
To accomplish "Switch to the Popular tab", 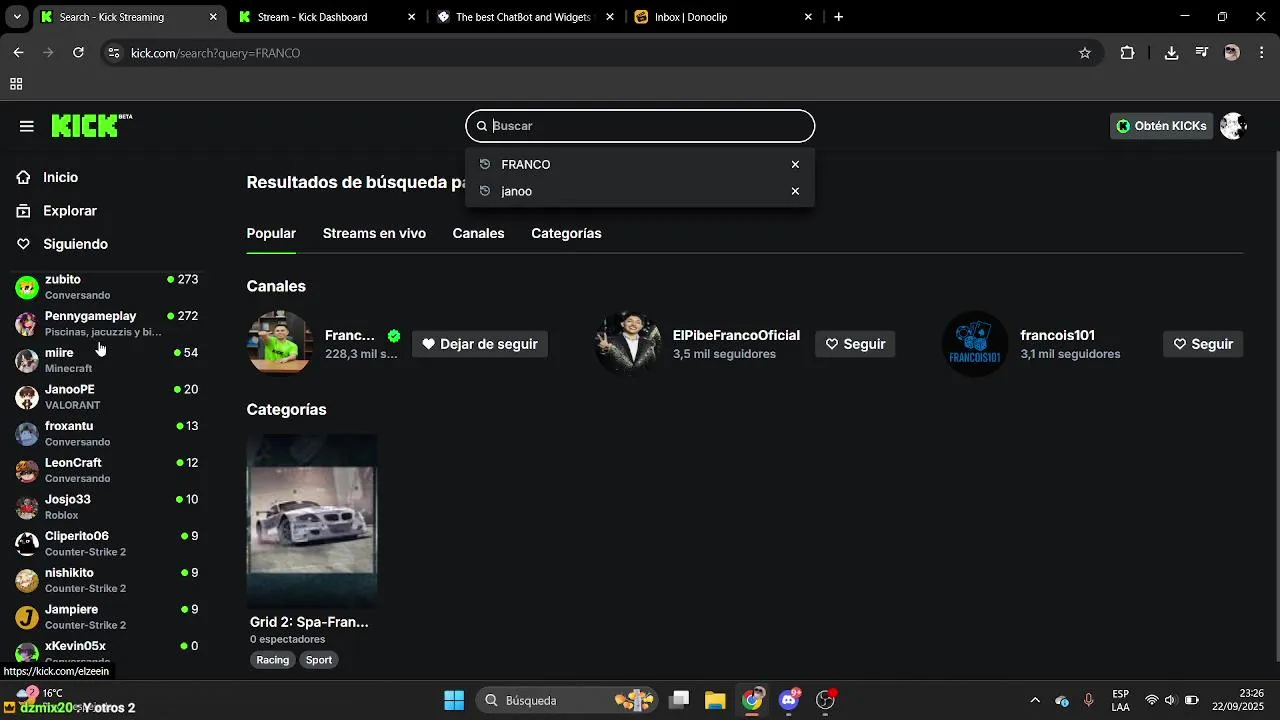I will click(271, 233).
